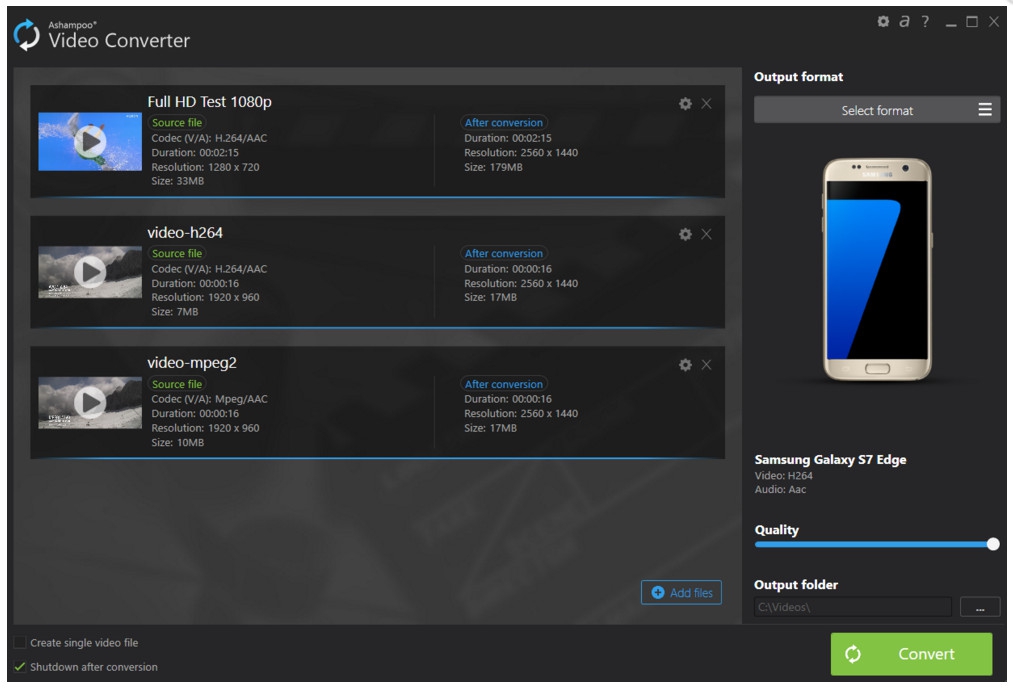Uncheck Shutdown after conversion
The image size is (1013, 695).
point(20,666)
